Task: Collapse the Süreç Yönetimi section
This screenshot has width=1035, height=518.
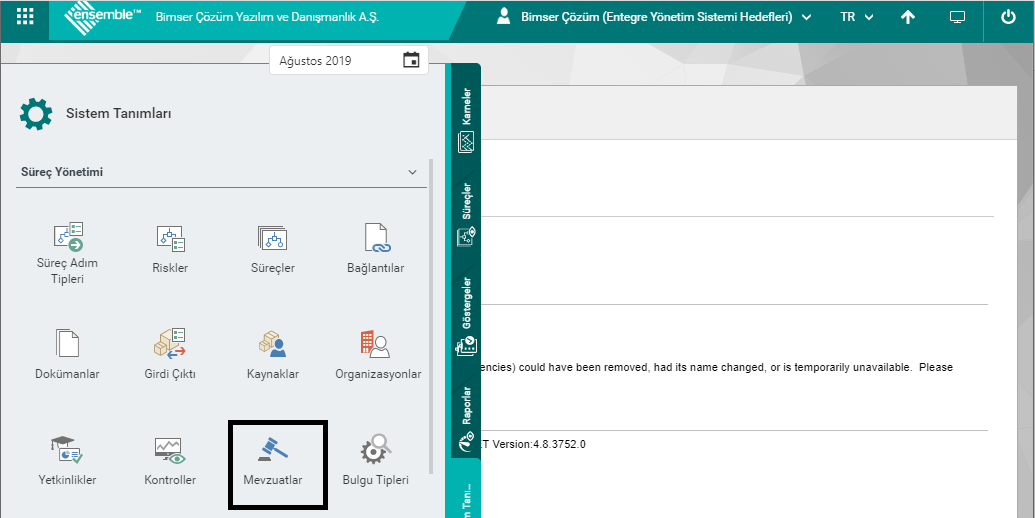Action: pyautogui.click(x=412, y=172)
